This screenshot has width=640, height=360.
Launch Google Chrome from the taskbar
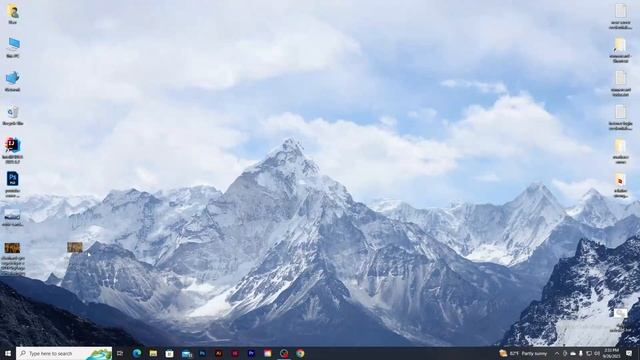point(300,353)
